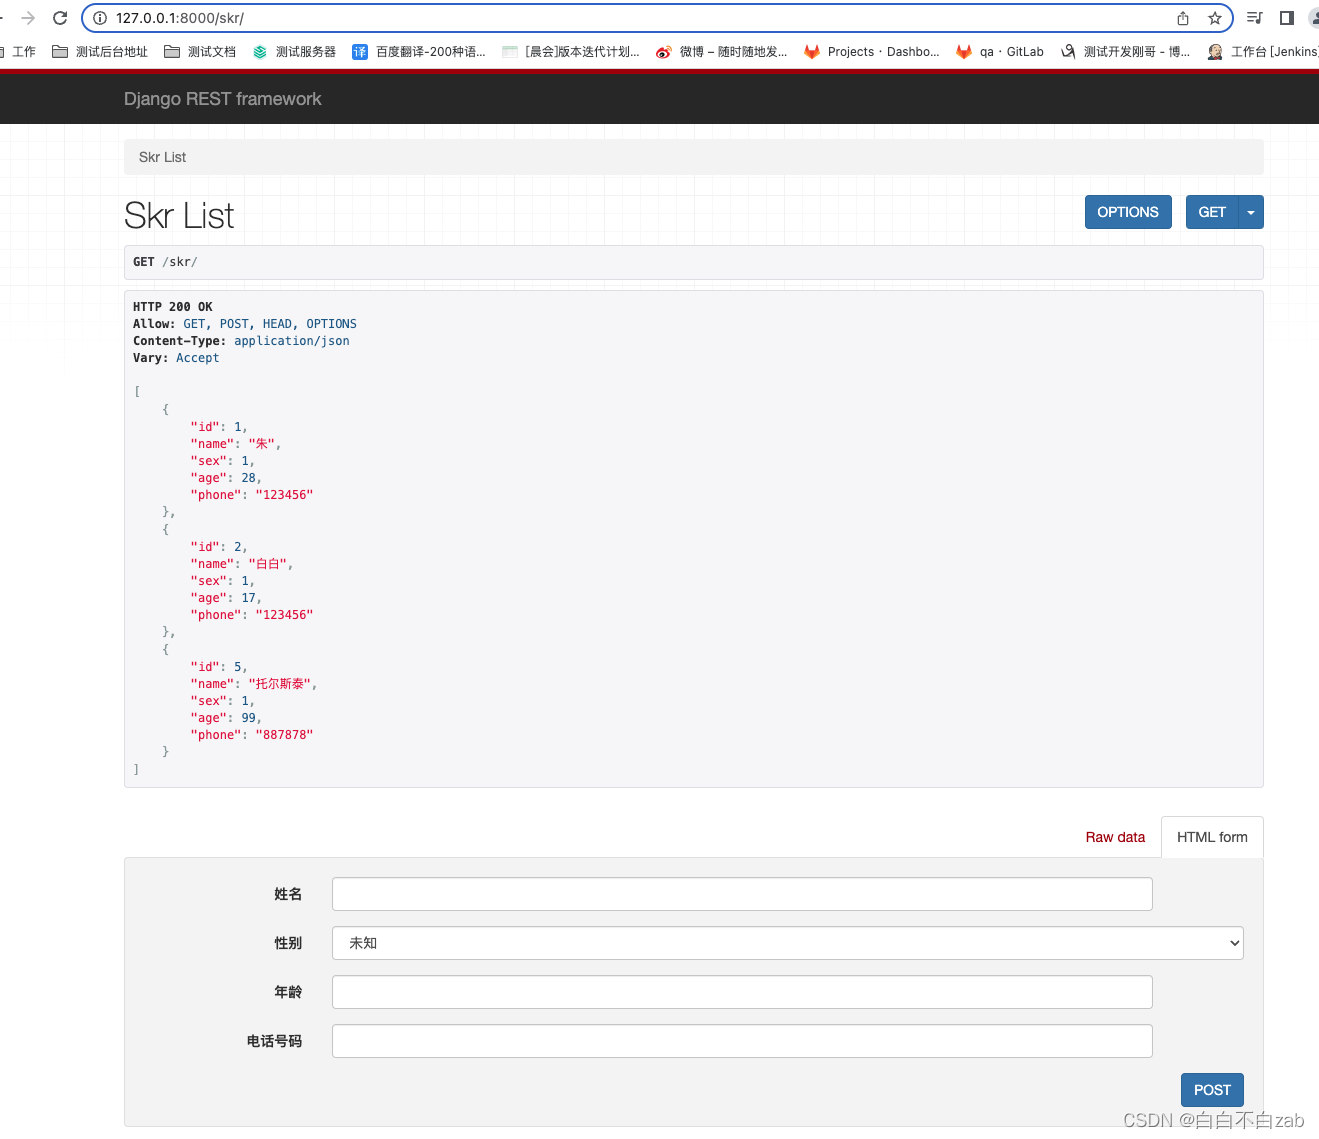Click the "application/json" content type value
Image resolution: width=1319 pixels, height=1139 pixels.
coord(292,341)
